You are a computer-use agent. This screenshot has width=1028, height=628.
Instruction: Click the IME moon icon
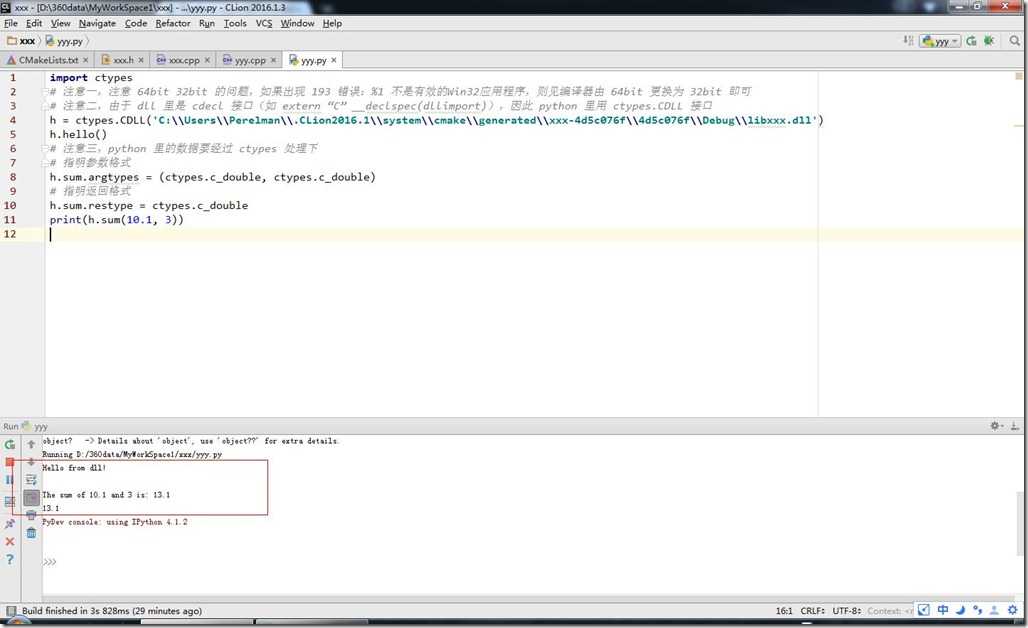coord(960,610)
